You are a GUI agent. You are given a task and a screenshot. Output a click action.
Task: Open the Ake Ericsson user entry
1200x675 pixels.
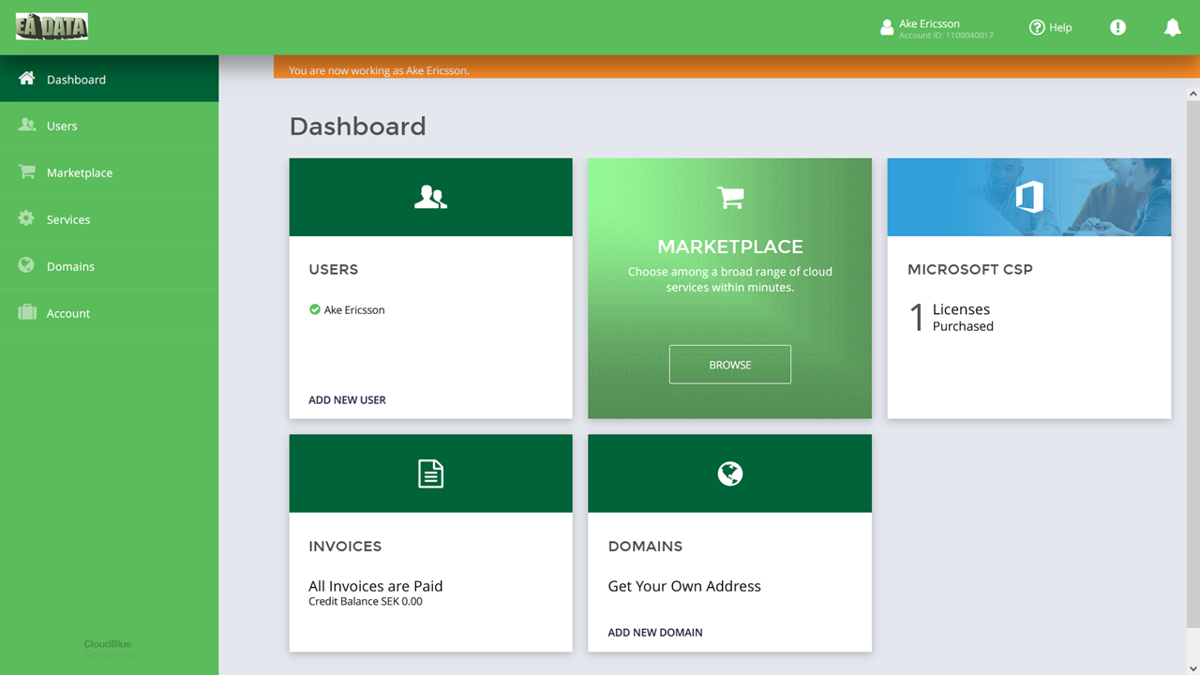(x=354, y=310)
